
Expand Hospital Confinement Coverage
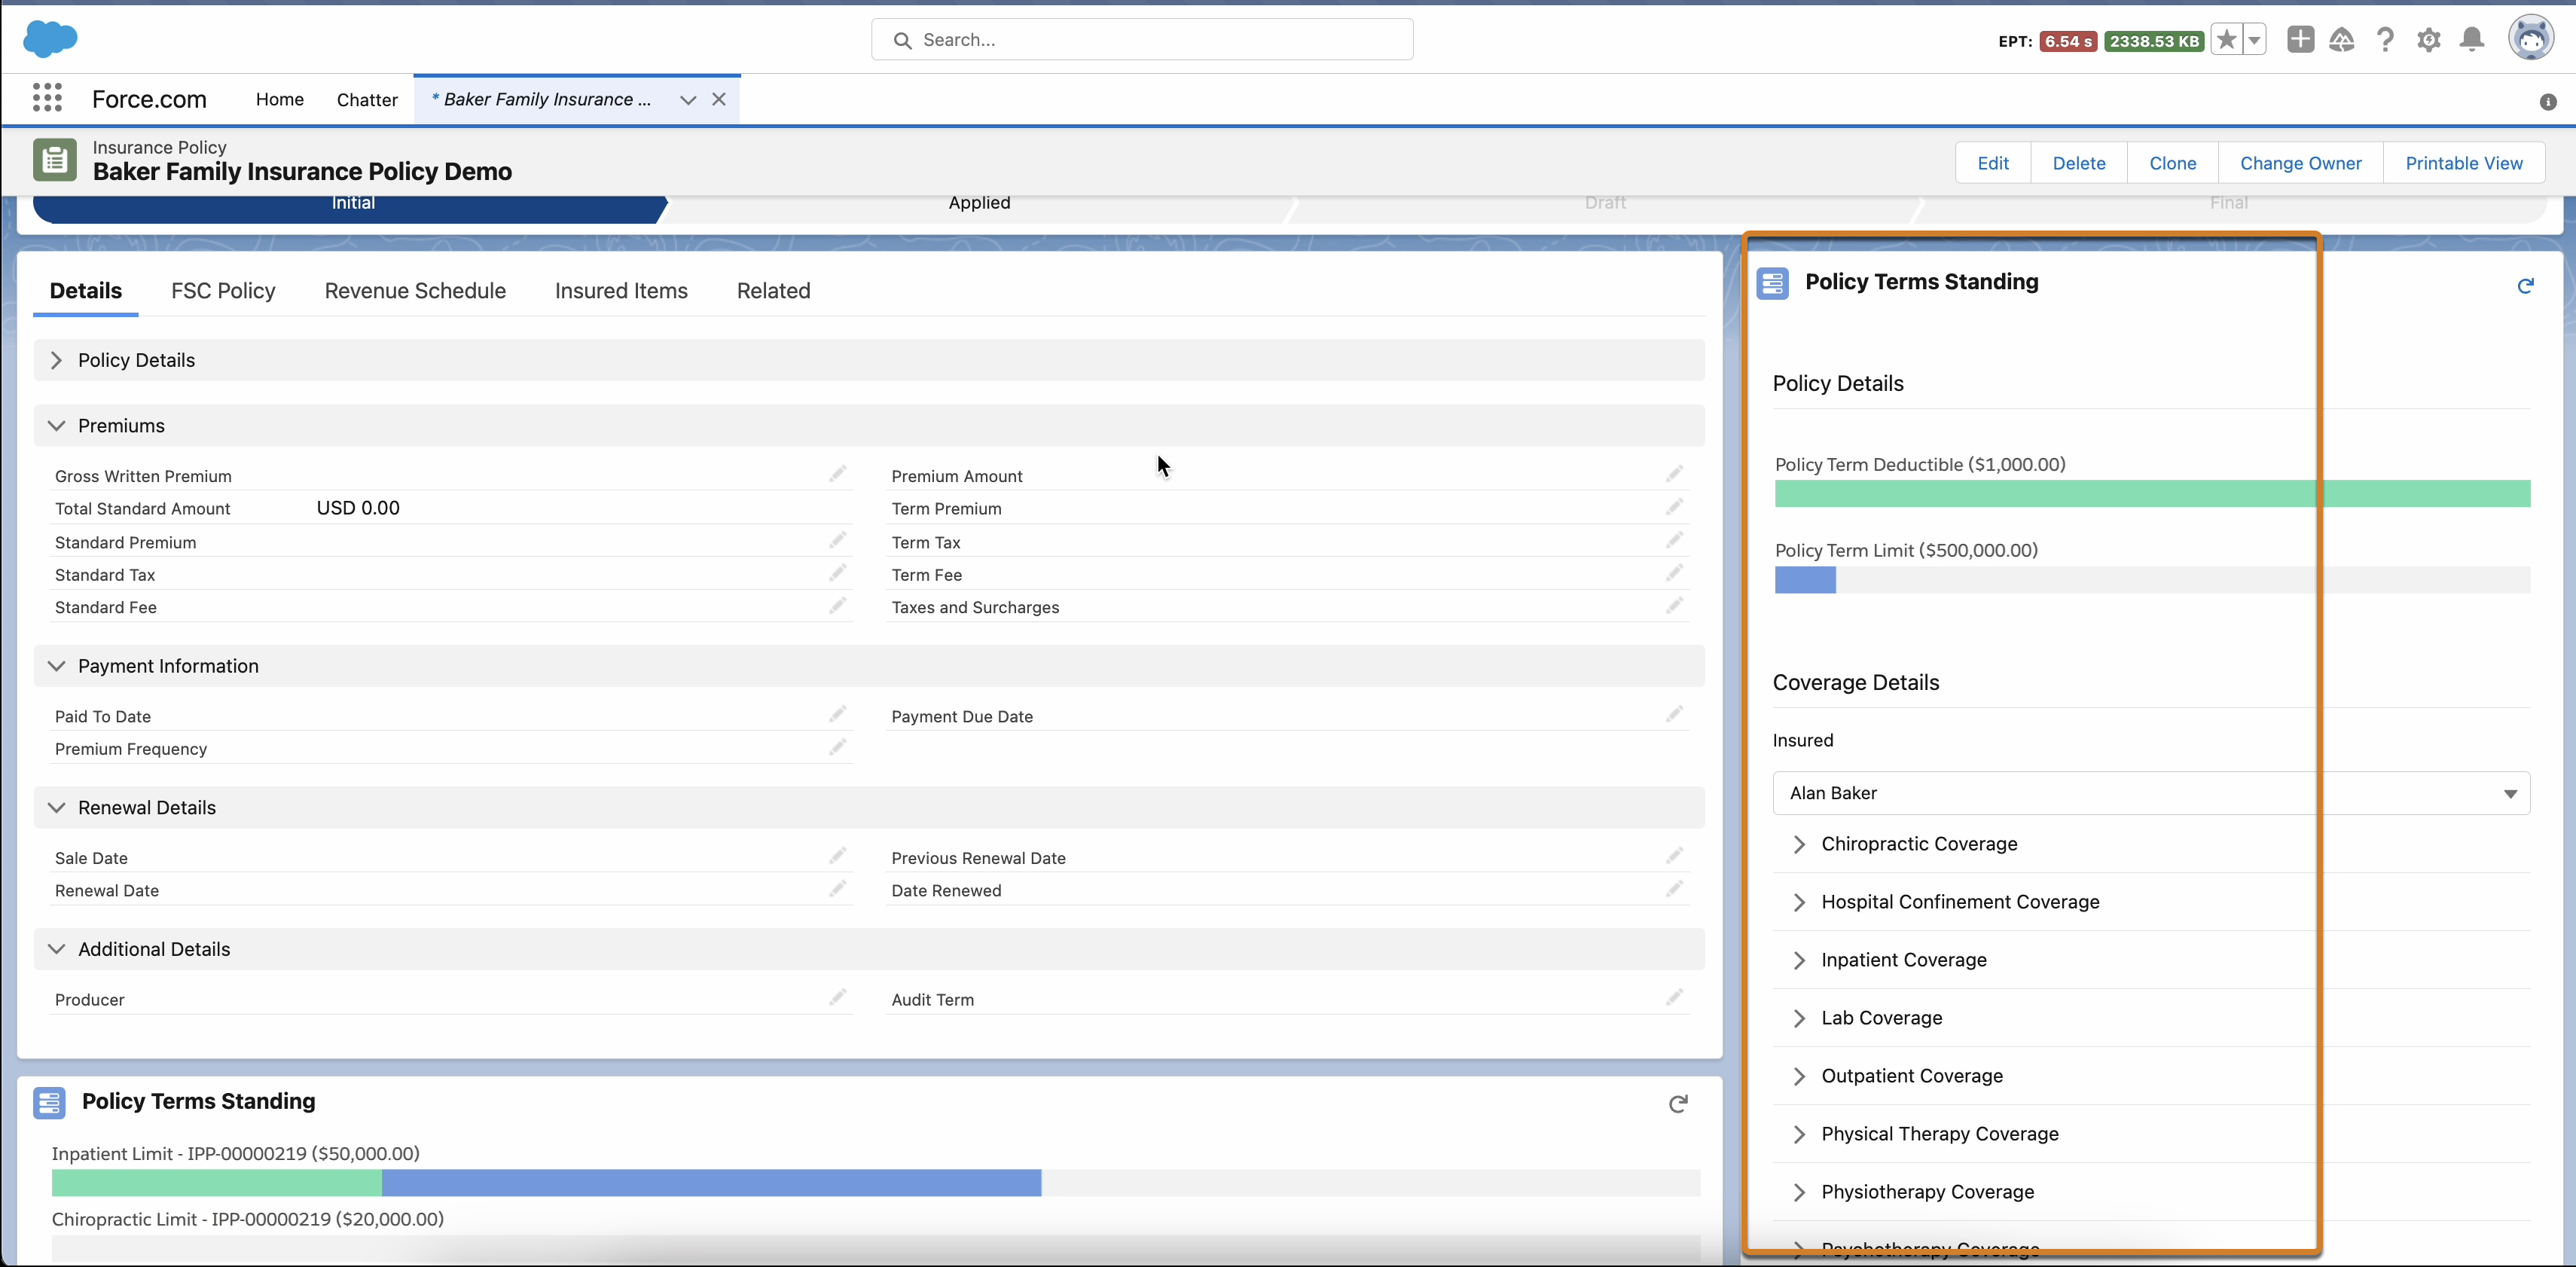pyautogui.click(x=1799, y=902)
